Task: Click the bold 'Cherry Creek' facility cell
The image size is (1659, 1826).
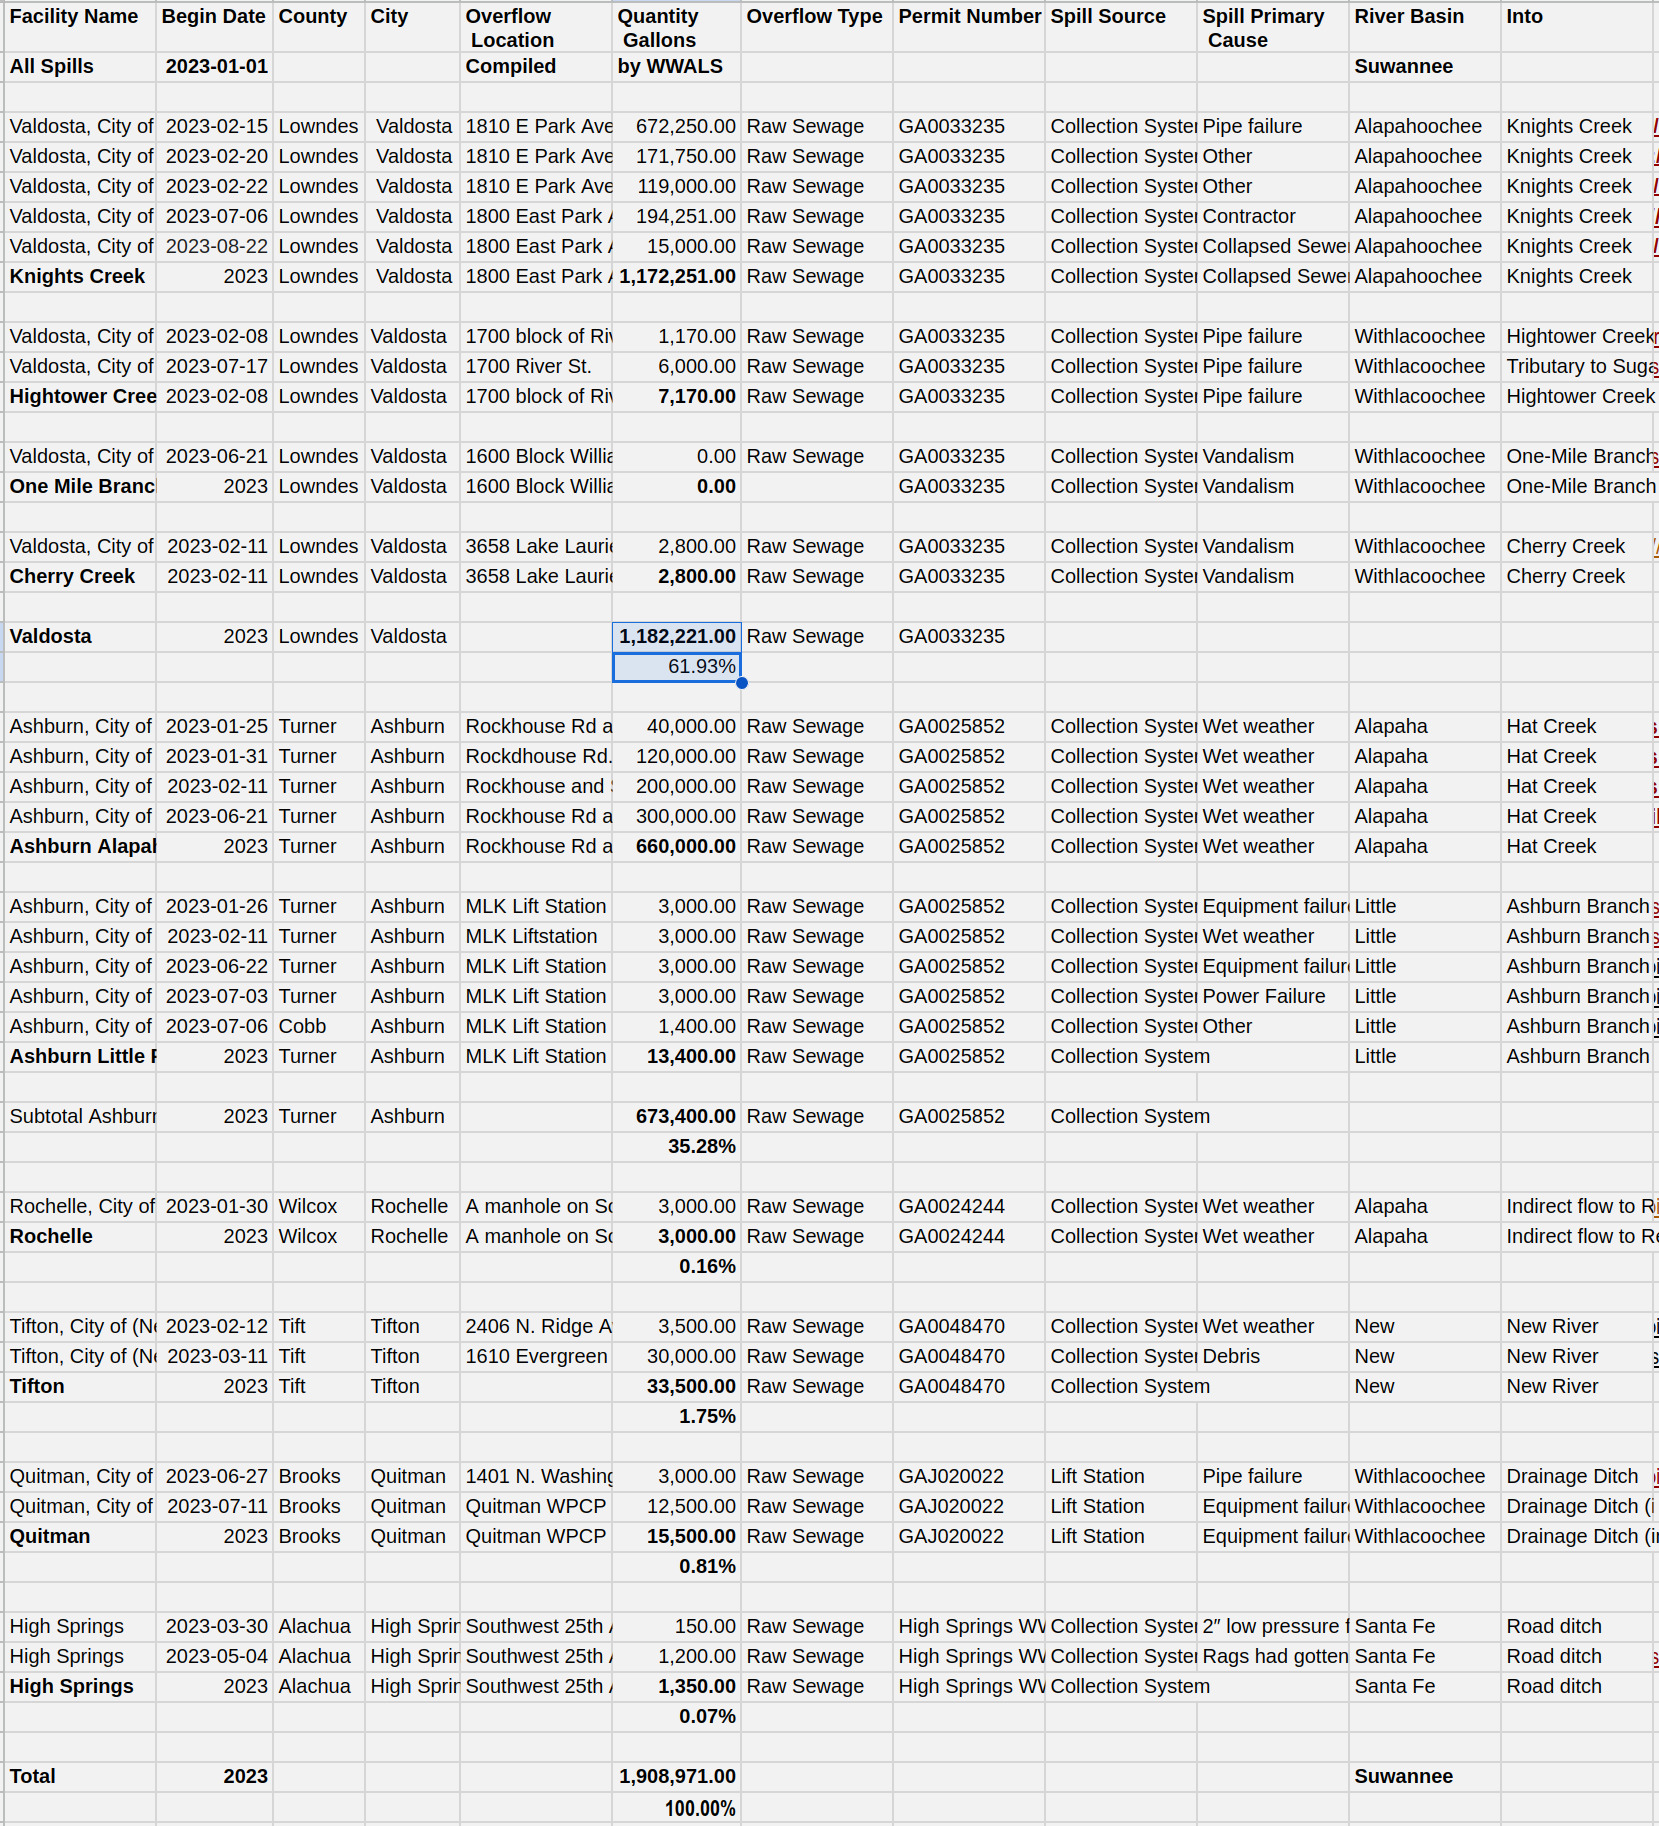Action: pos(80,577)
